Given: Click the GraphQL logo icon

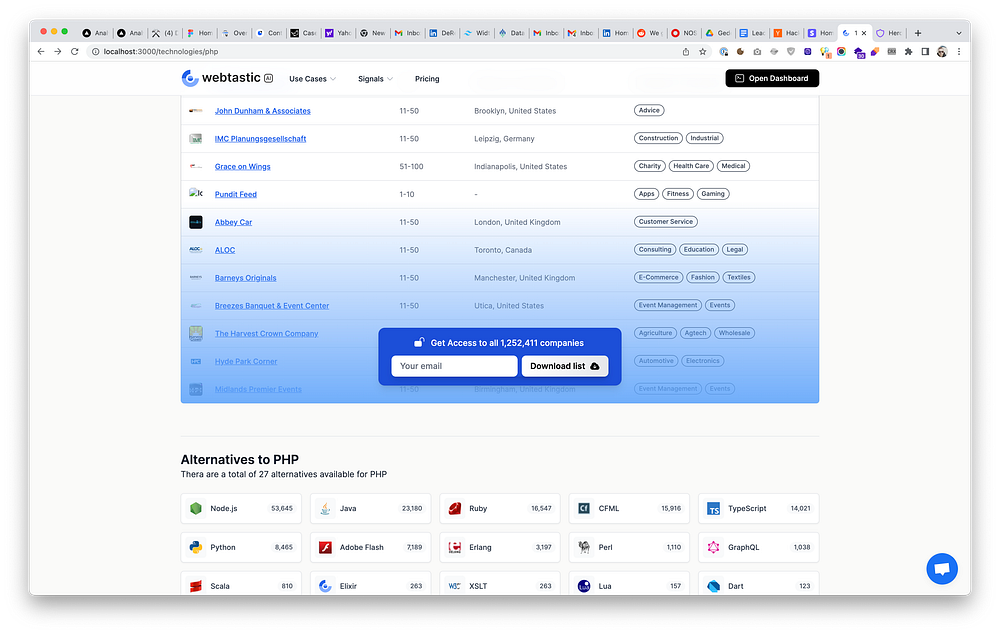Looking at the screenshot, I should tap(714, 547).
